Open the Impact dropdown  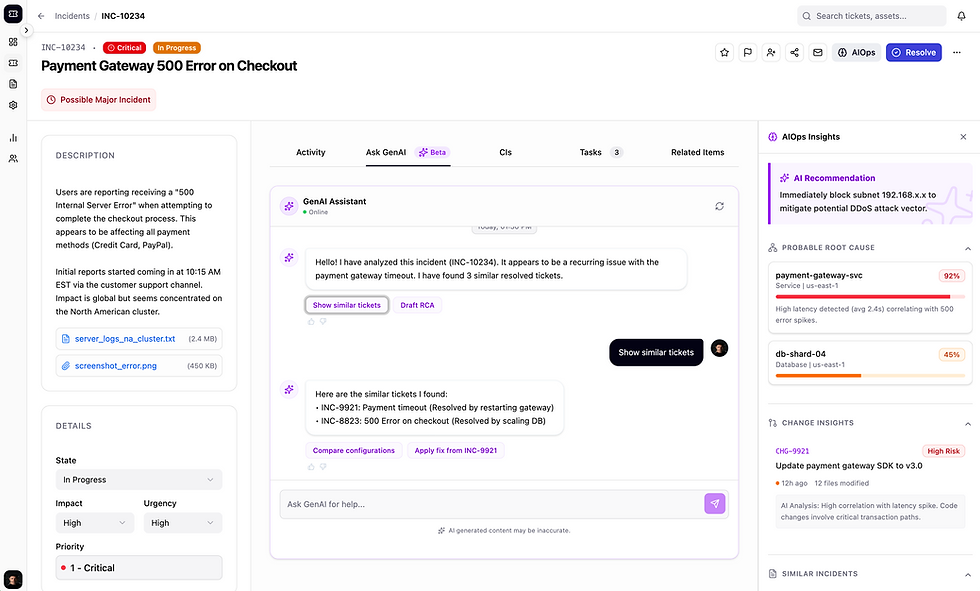click(95, 523)
